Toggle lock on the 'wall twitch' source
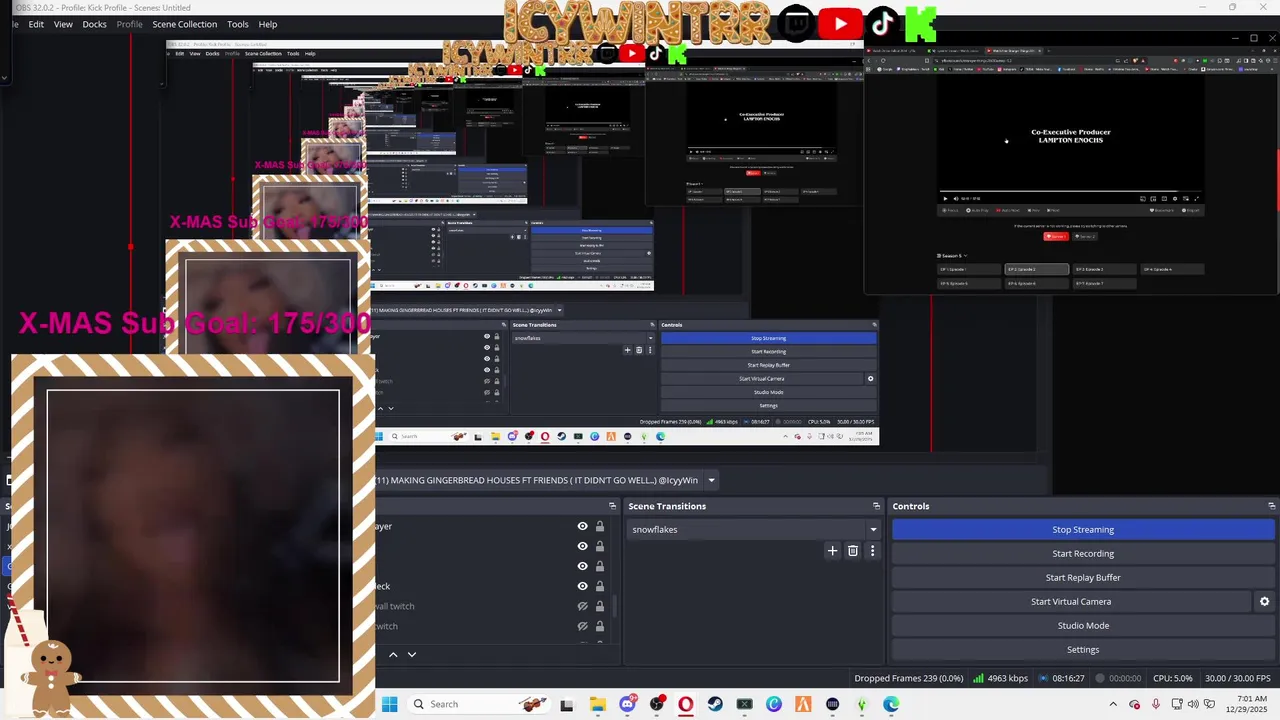The image size is (1280, 720). pyautogui.click(x=600, y=606)
